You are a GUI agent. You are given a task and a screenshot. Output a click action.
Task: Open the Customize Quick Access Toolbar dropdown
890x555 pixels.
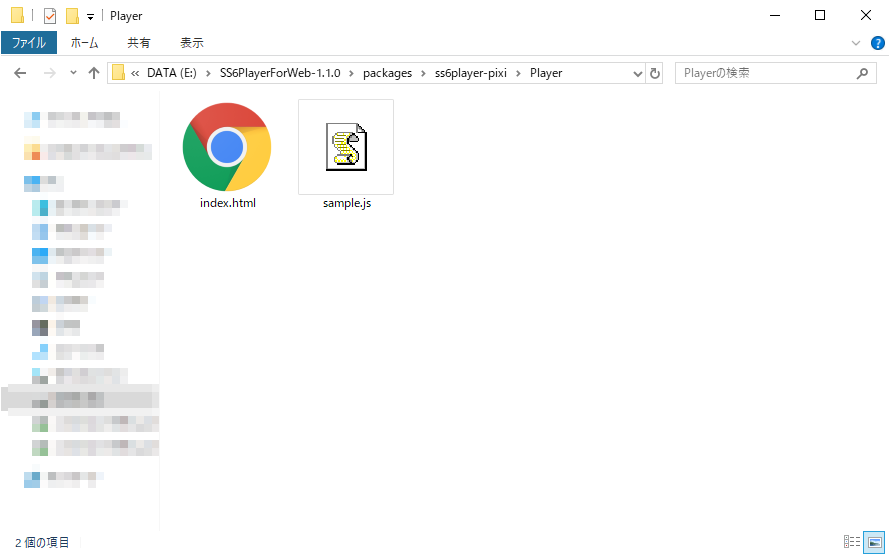pyautogui.click(x=90, y=16)
